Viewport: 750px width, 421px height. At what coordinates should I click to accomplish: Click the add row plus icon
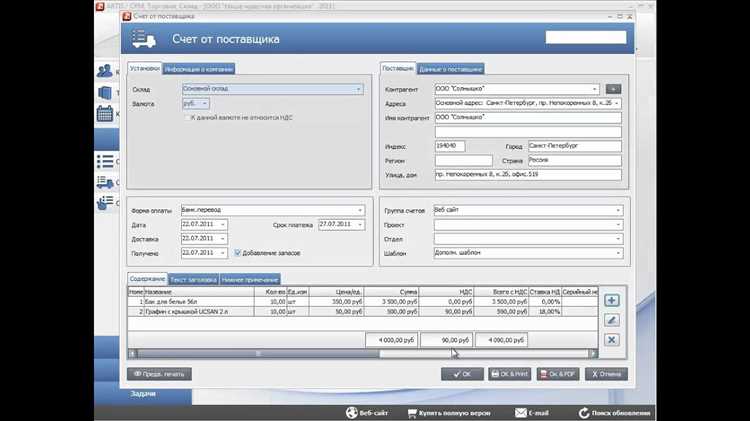(612, 301)
